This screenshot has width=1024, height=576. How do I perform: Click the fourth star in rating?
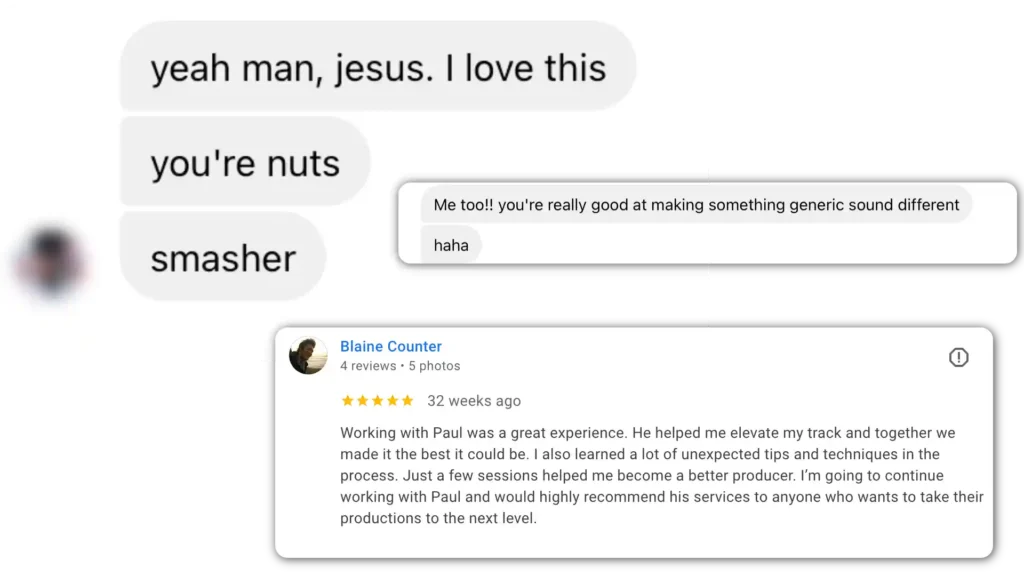pos(392,401)
